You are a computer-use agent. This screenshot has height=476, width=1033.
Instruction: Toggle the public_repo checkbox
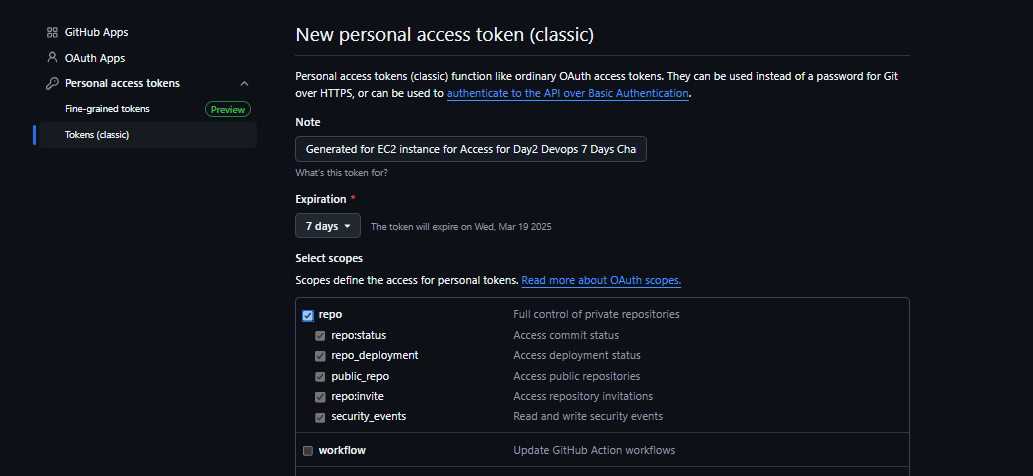pos(320,377)
